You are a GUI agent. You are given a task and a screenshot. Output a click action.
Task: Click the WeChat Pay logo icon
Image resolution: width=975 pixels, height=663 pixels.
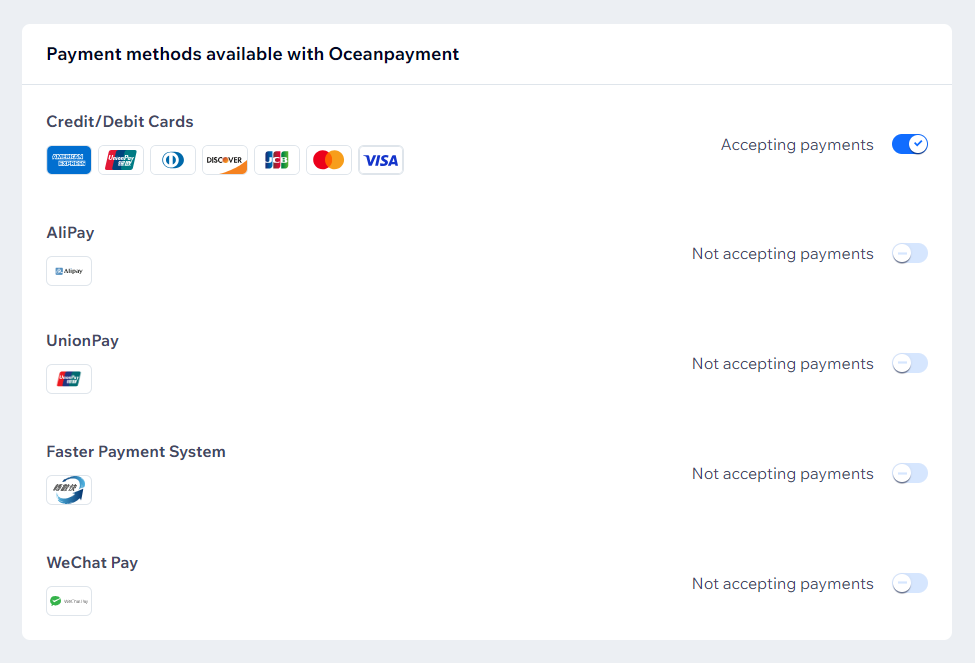tap(69, 601)
